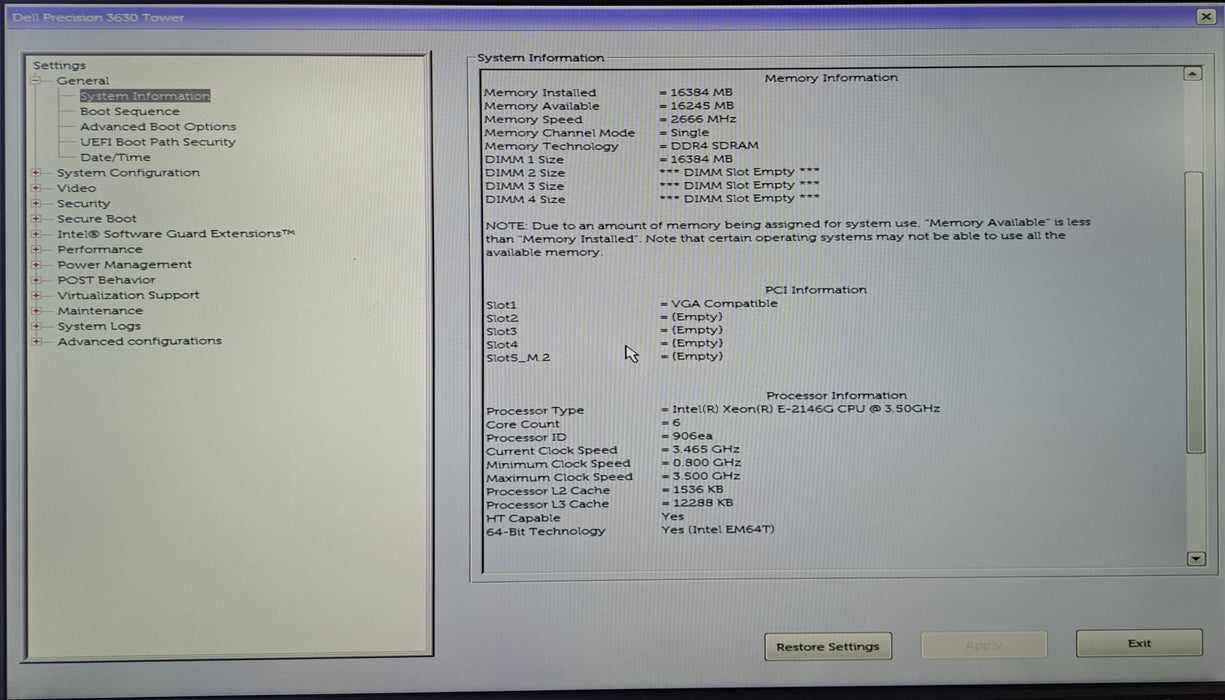The image size is (1225, 700).
Task: Click the Memory Information heading
Action: pyautogui.click(x=831, y=78)
